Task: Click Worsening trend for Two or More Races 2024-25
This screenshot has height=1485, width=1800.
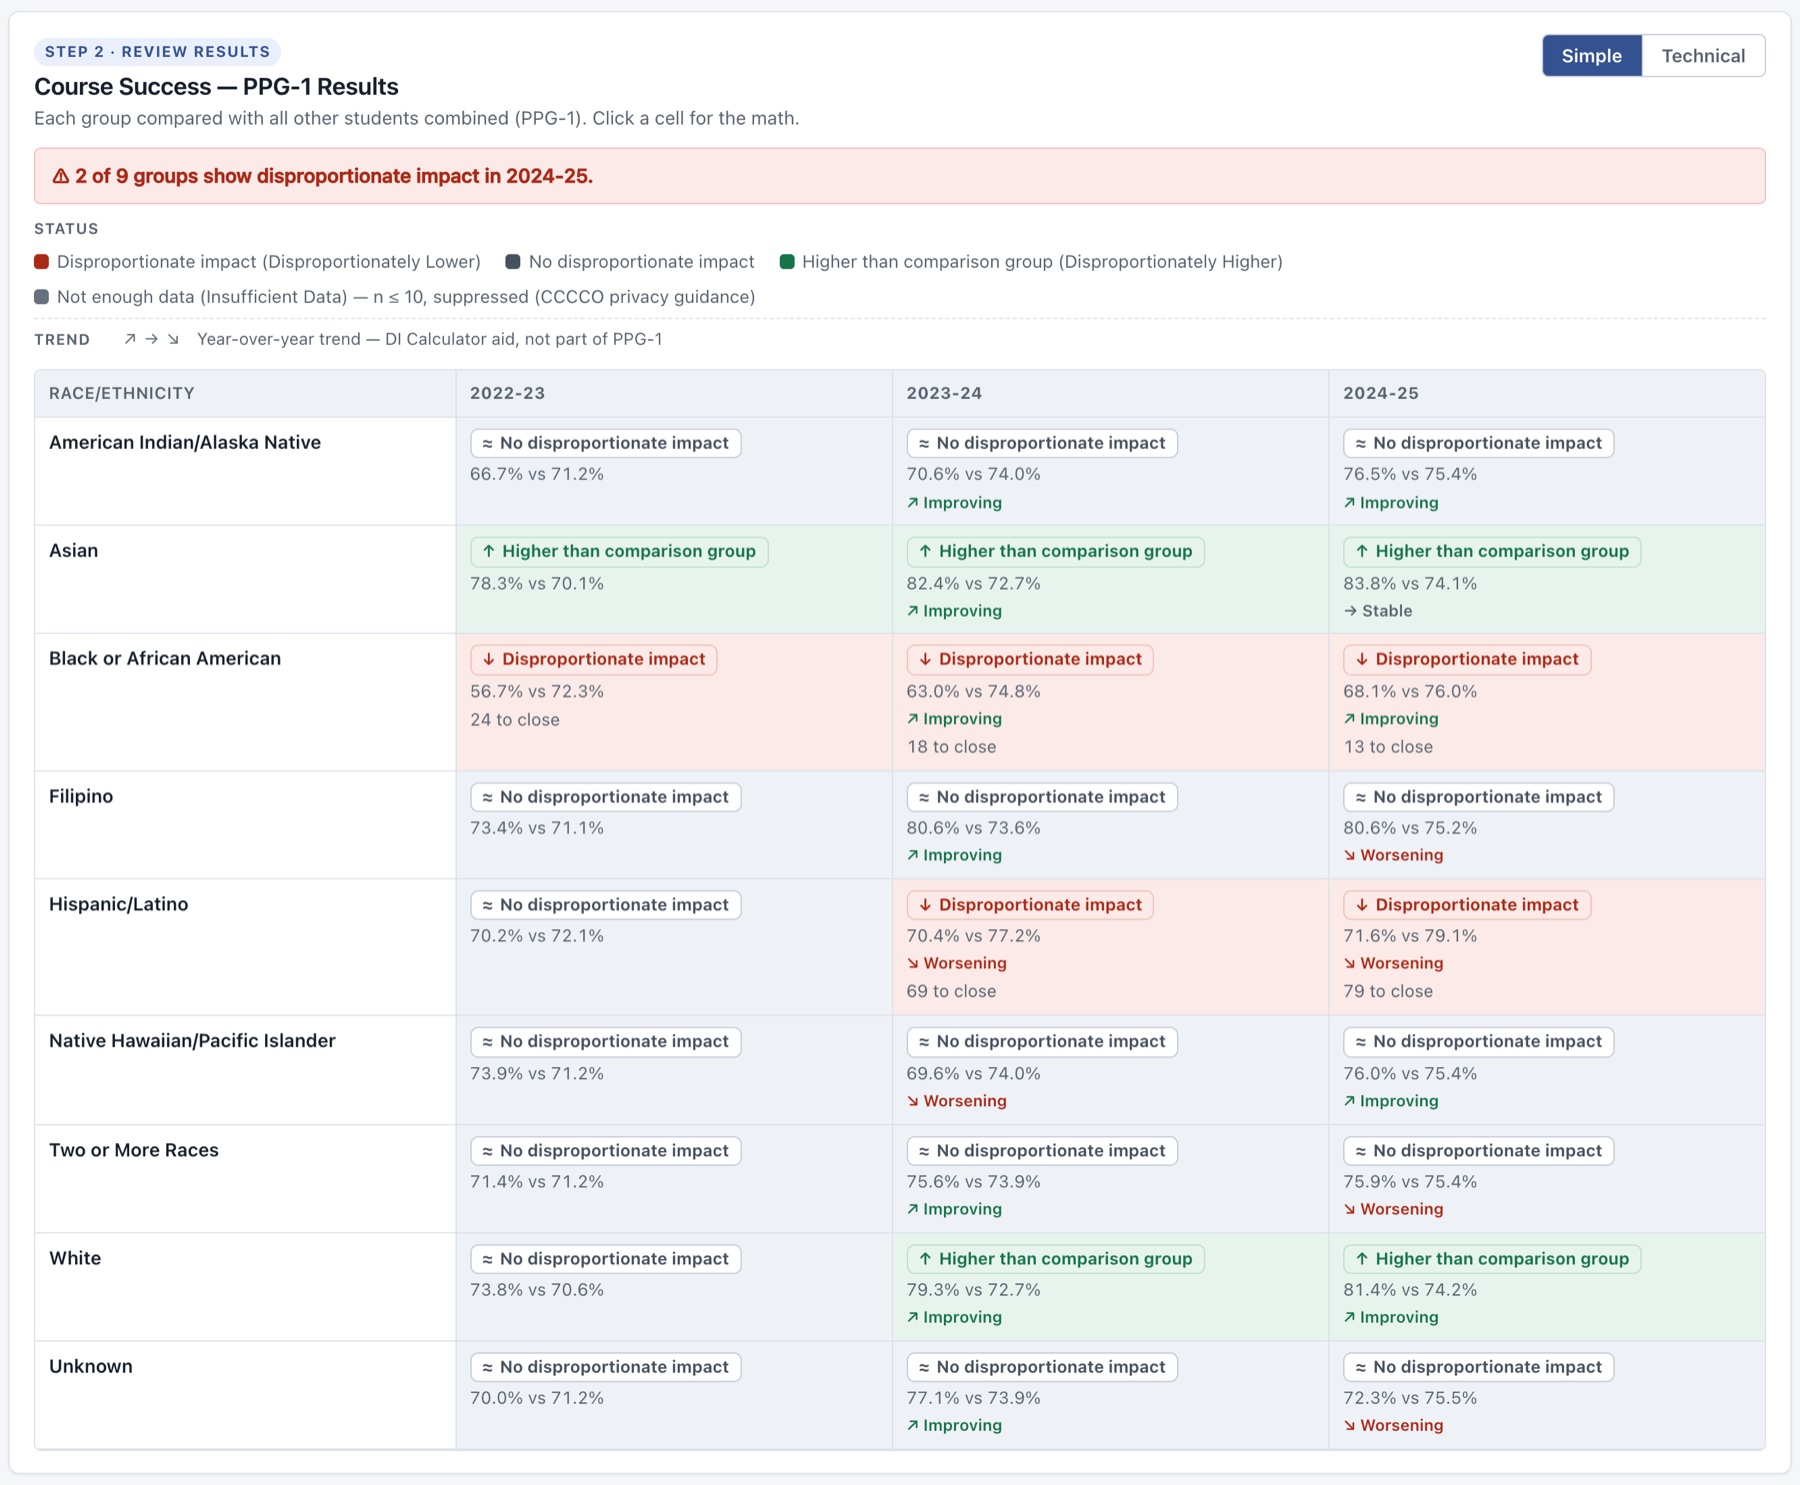Action: 1393,1209
